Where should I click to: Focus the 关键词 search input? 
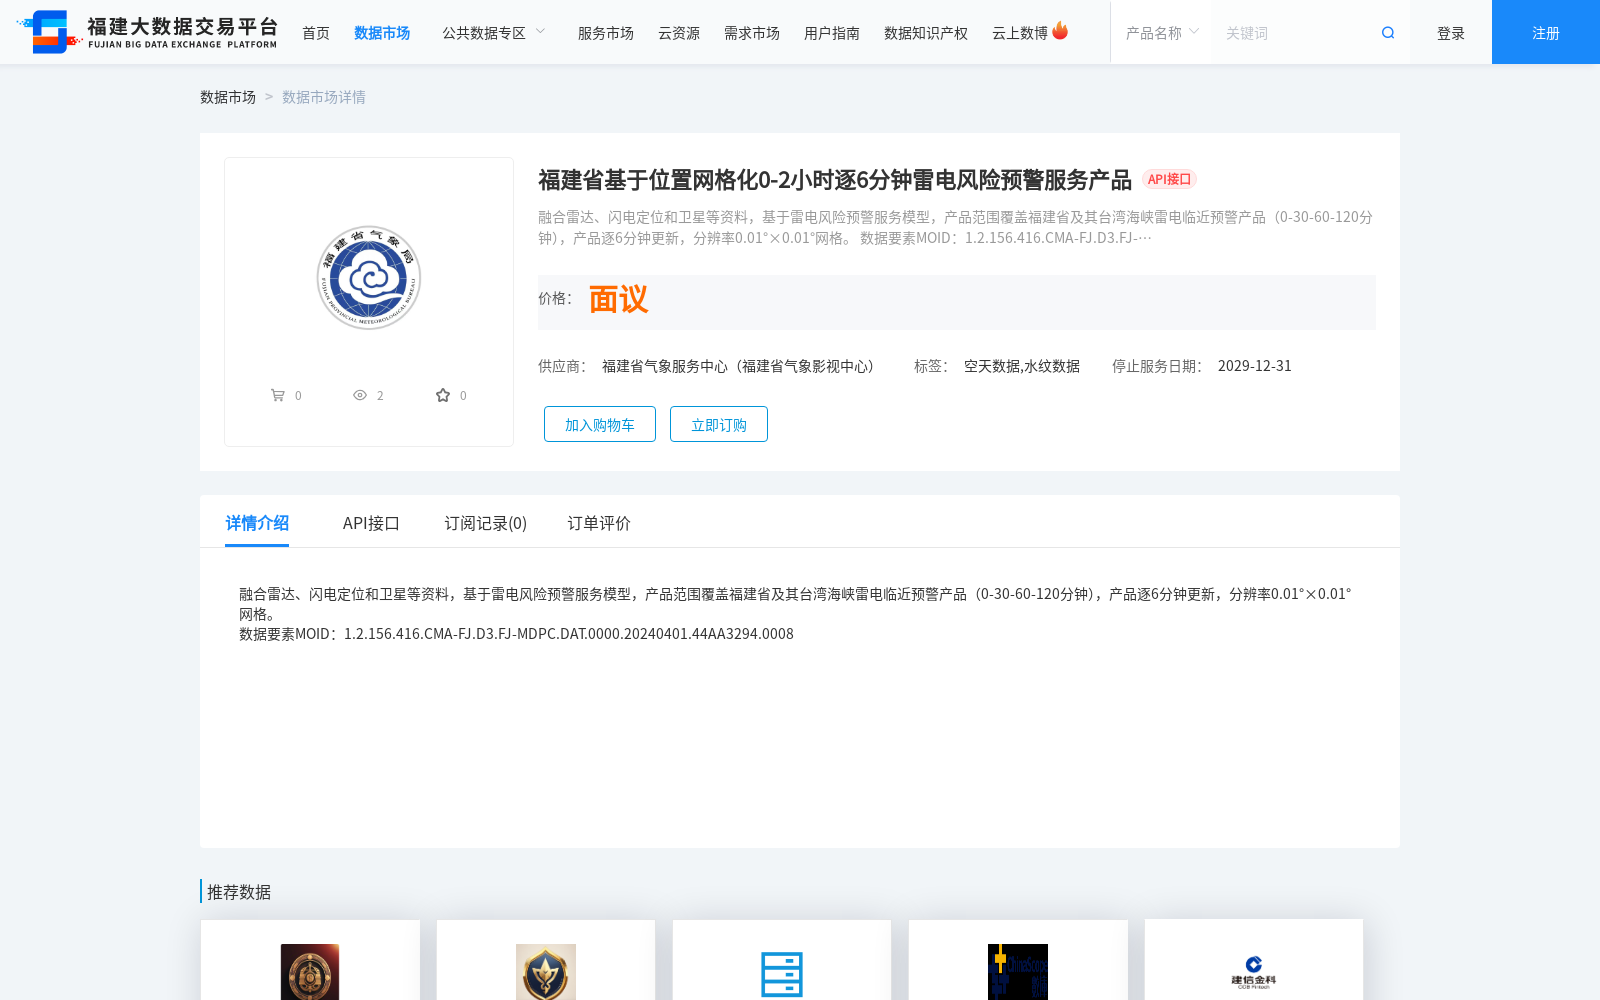point(1295,33)
